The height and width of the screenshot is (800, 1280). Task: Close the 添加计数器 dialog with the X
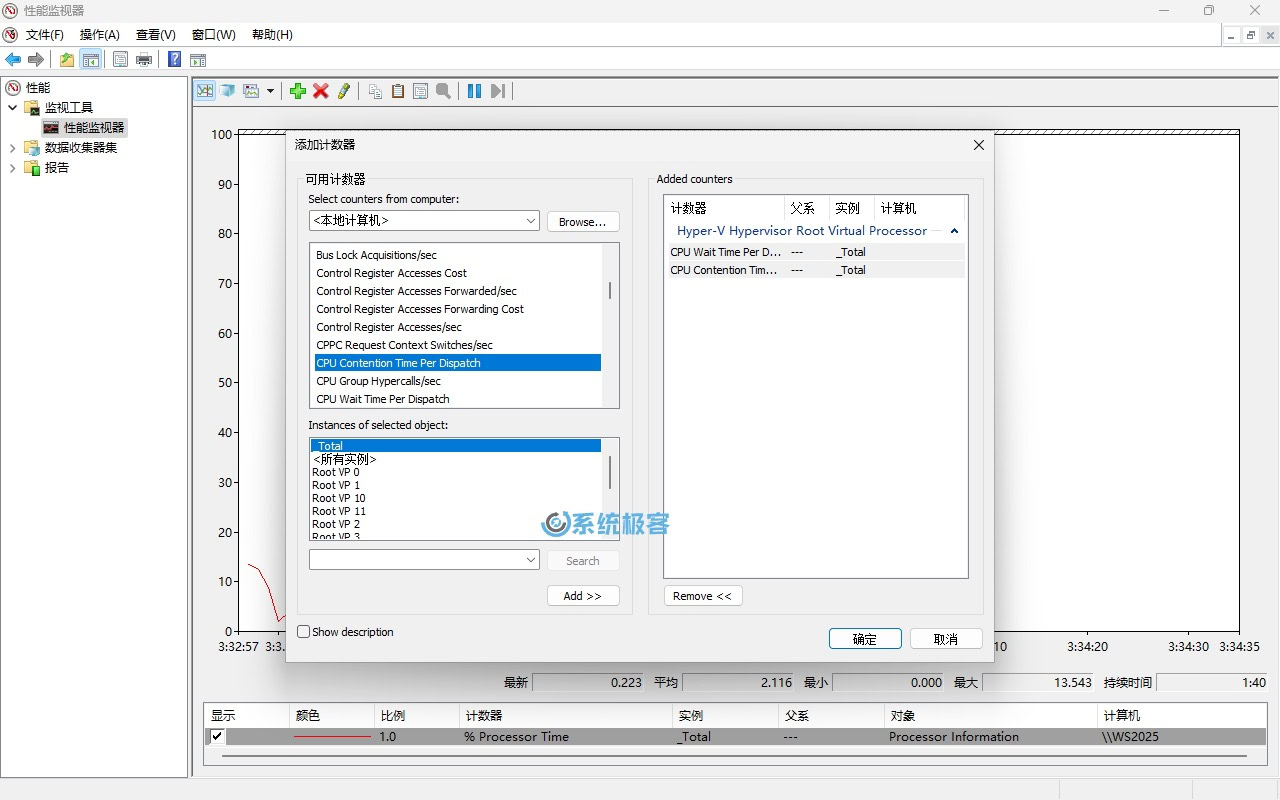point(979,145)
